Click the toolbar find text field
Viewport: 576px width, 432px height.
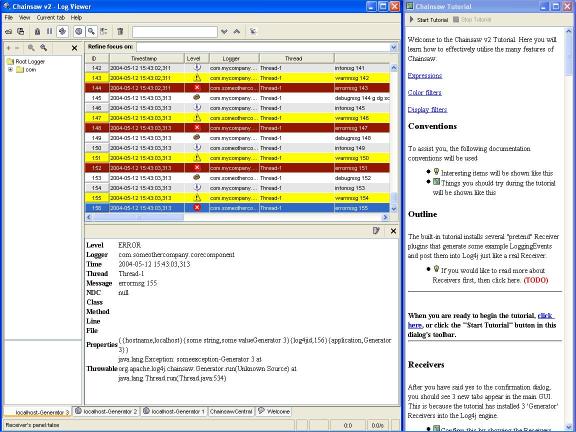click(x=174, y=32)
